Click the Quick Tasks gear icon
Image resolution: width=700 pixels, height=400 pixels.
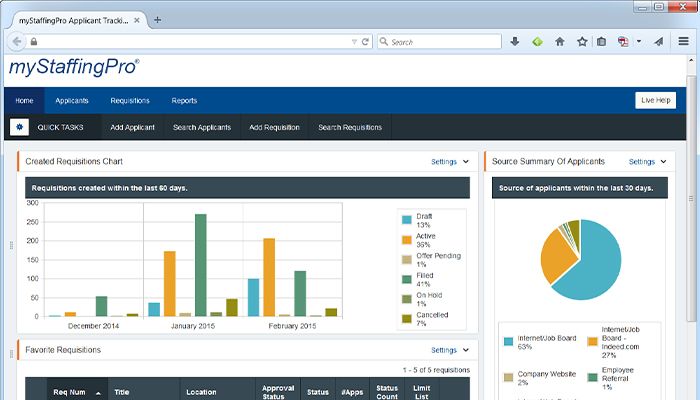click(19, 127)
